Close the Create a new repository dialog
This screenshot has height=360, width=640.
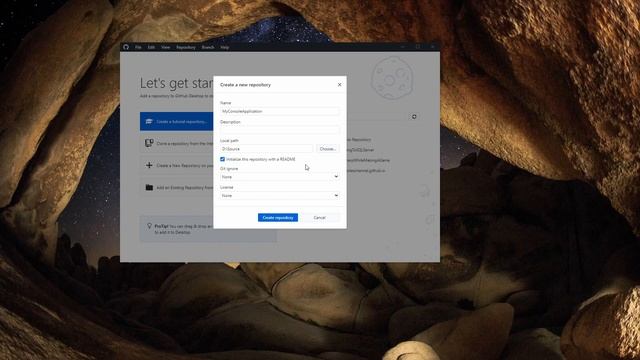click(339, 84)
